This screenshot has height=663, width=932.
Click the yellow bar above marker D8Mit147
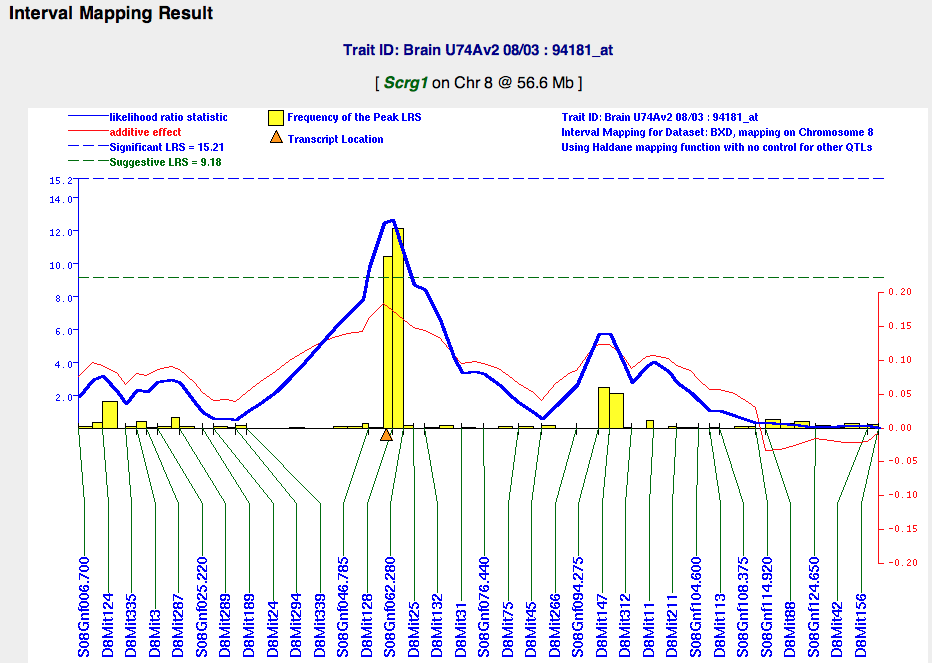pyautogui.click(x=604, y=408)
